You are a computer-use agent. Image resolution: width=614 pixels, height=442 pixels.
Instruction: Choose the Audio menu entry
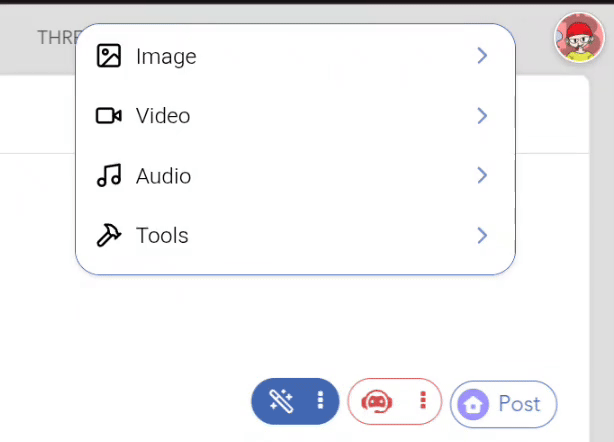point(295,175)
